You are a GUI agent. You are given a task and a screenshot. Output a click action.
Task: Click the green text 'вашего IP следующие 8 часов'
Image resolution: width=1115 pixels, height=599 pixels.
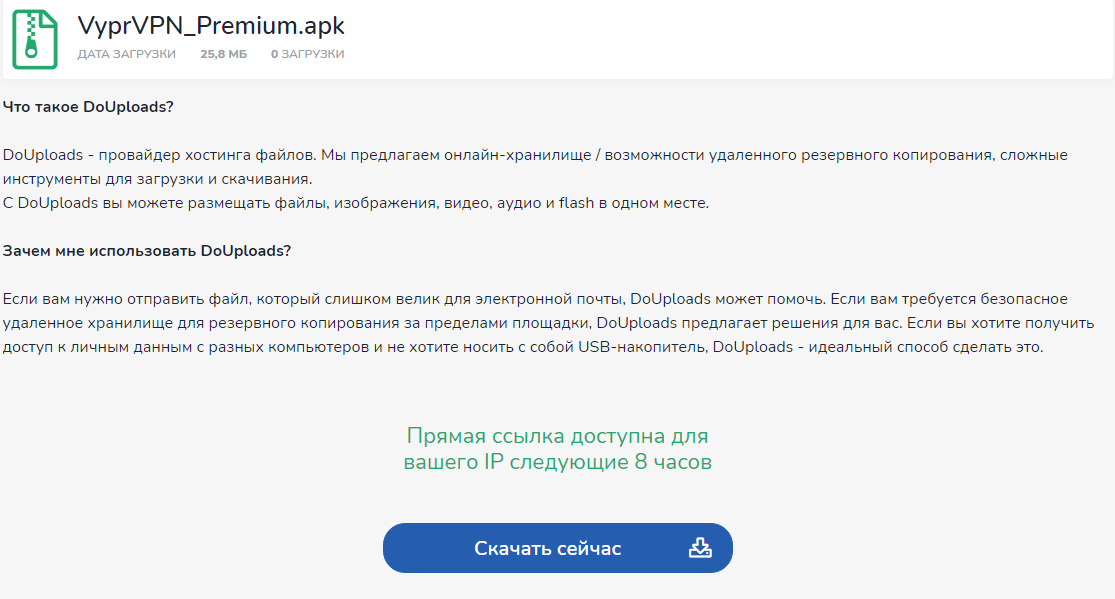point(558,462)
